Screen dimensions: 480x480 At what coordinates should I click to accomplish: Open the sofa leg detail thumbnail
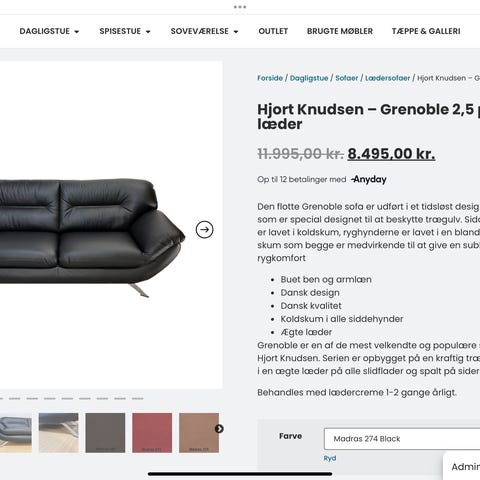point(58,433)
